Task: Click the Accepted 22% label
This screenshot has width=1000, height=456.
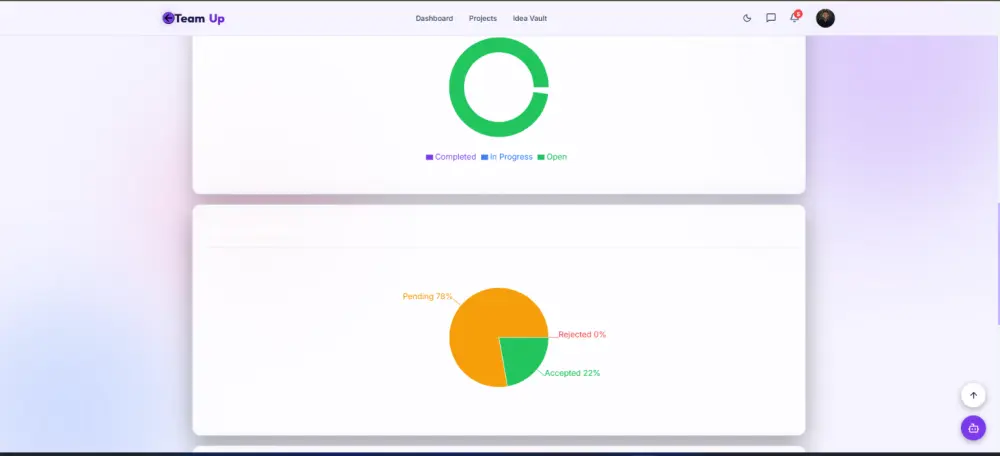Action: pos(572,373)
